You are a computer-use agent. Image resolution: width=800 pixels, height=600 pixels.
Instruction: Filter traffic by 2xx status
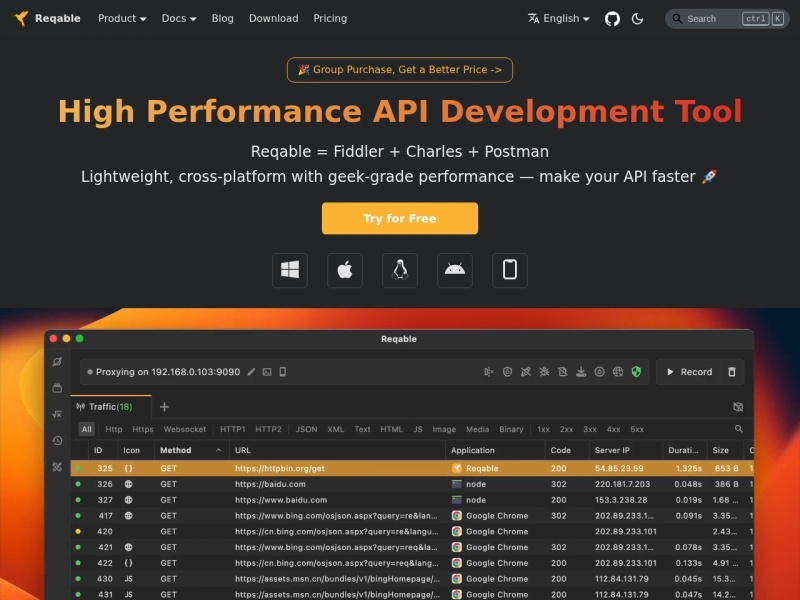pyautogui.click(x=566, y=429)
